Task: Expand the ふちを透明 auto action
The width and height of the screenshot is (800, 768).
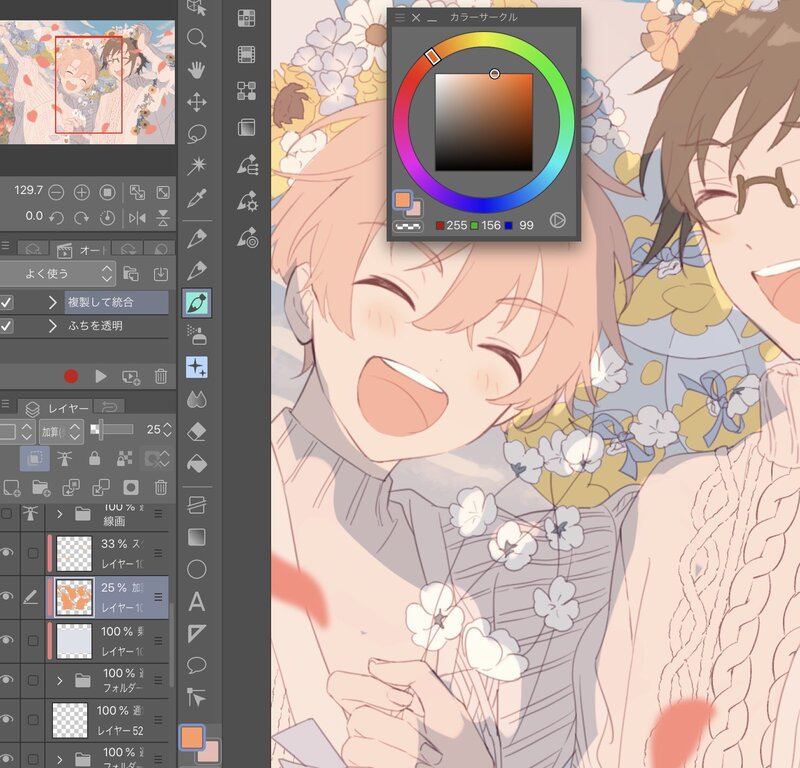Action: point(52,326)
